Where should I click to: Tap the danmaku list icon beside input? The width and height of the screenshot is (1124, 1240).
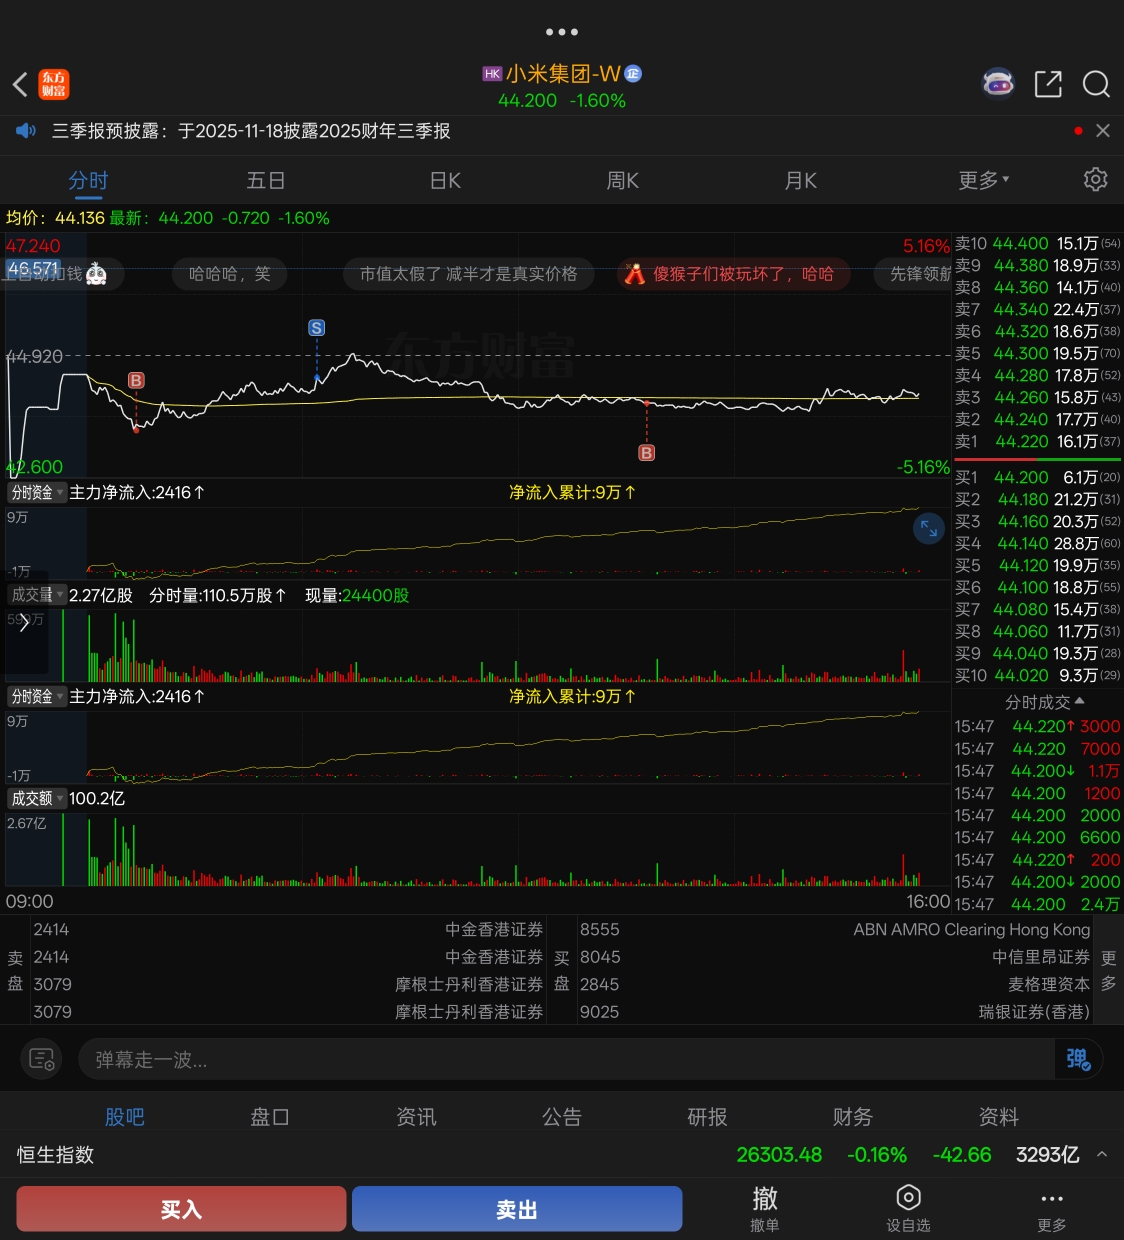(42, 1059)
